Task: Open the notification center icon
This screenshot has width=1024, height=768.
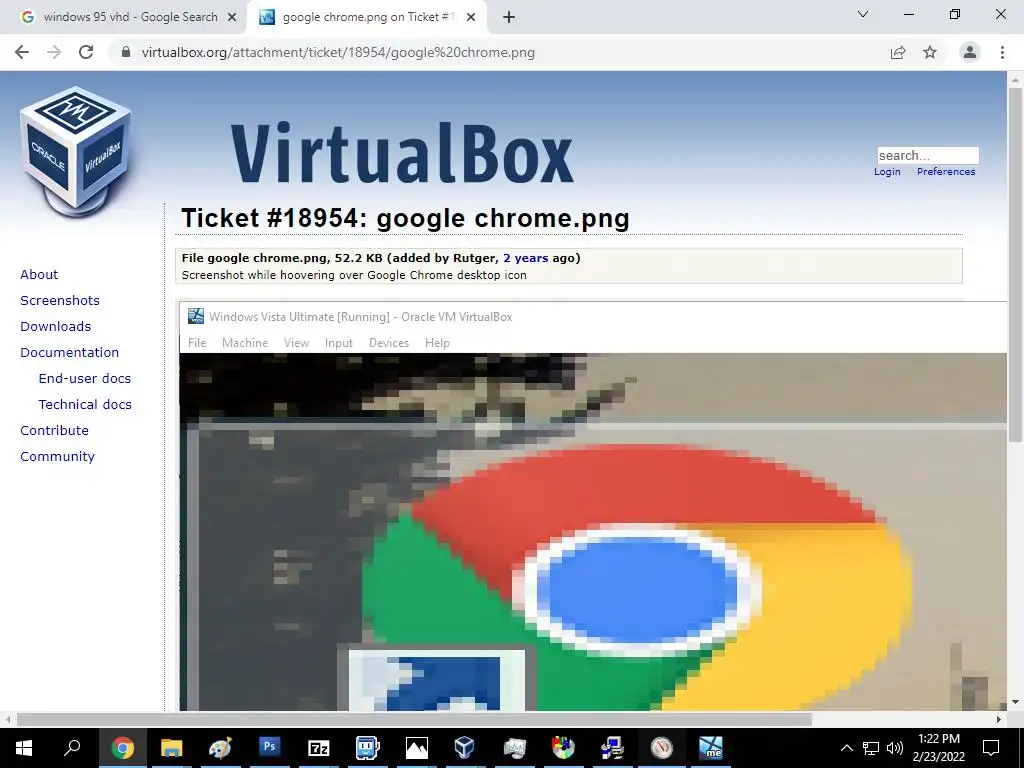Action: [991, 748]
